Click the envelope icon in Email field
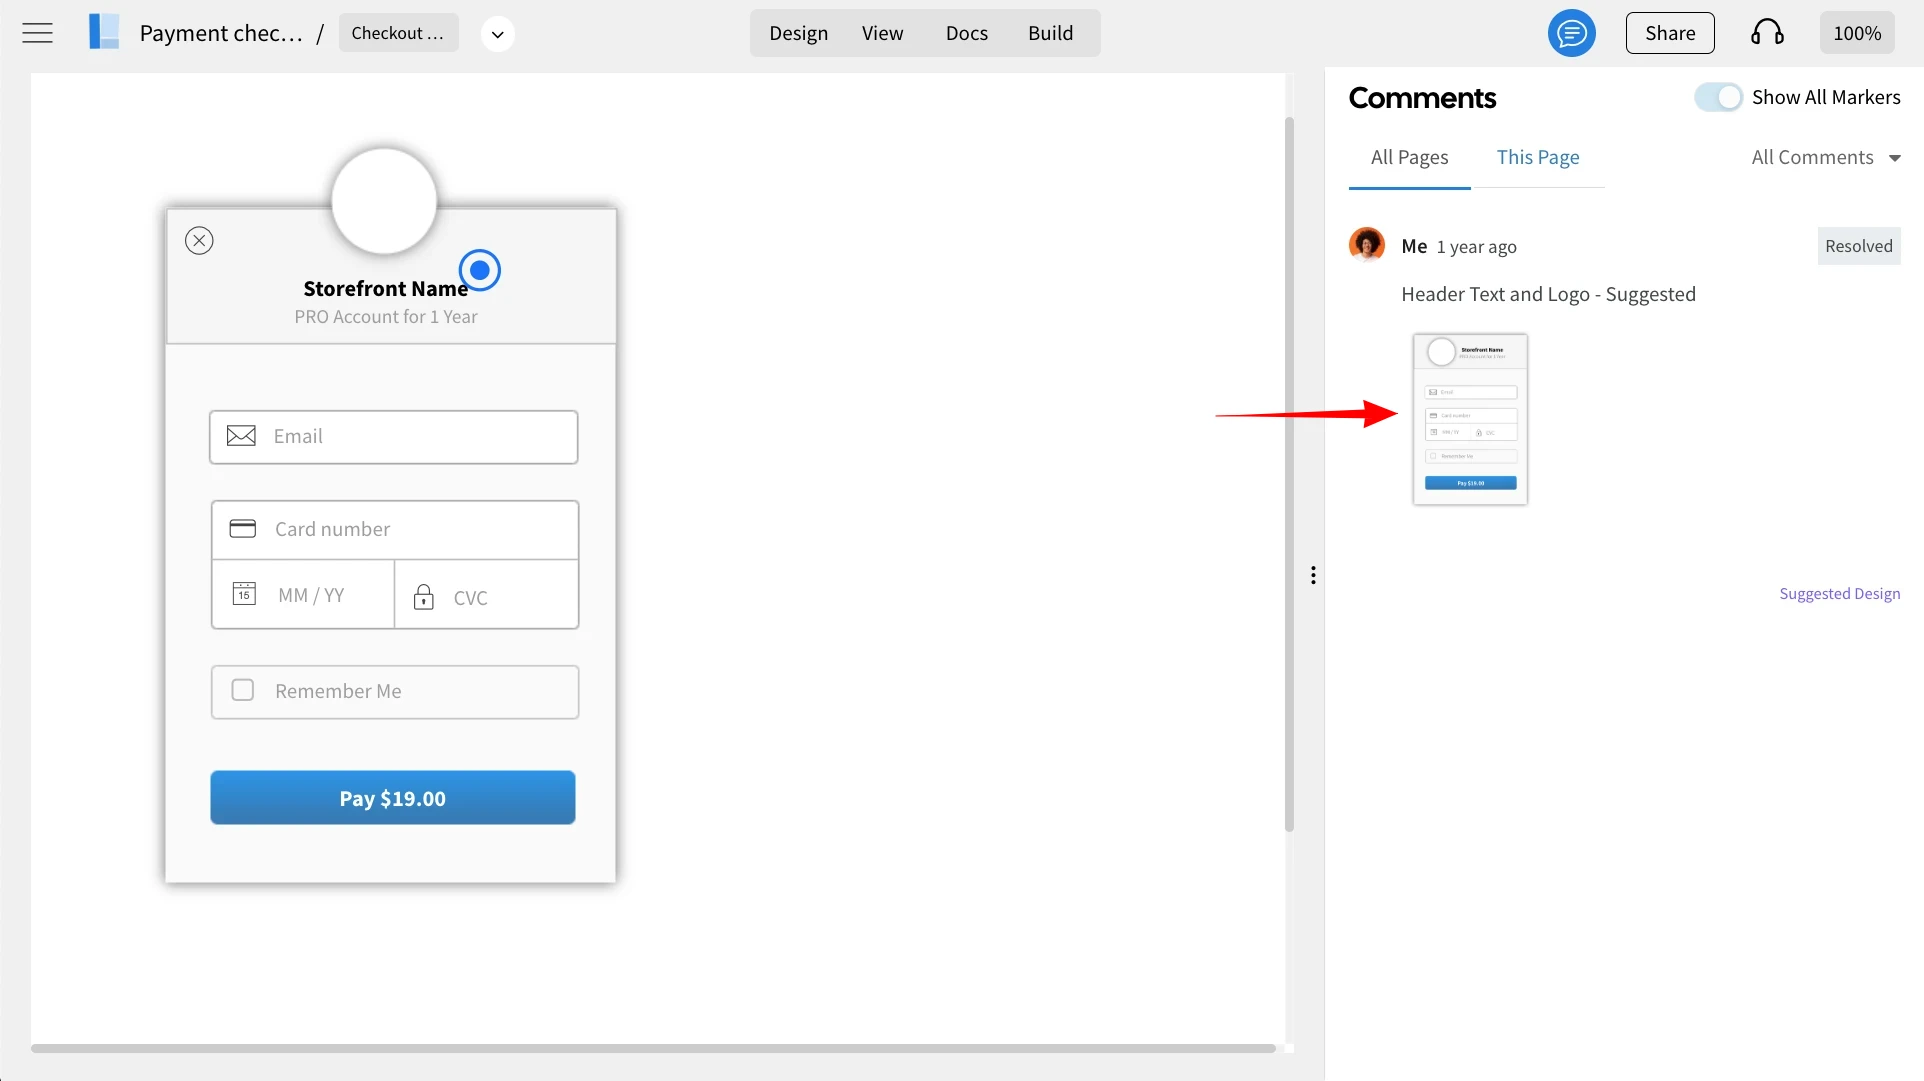Image resolution: width=1924 pixels, height=1081 pixels. click(241, 436)
